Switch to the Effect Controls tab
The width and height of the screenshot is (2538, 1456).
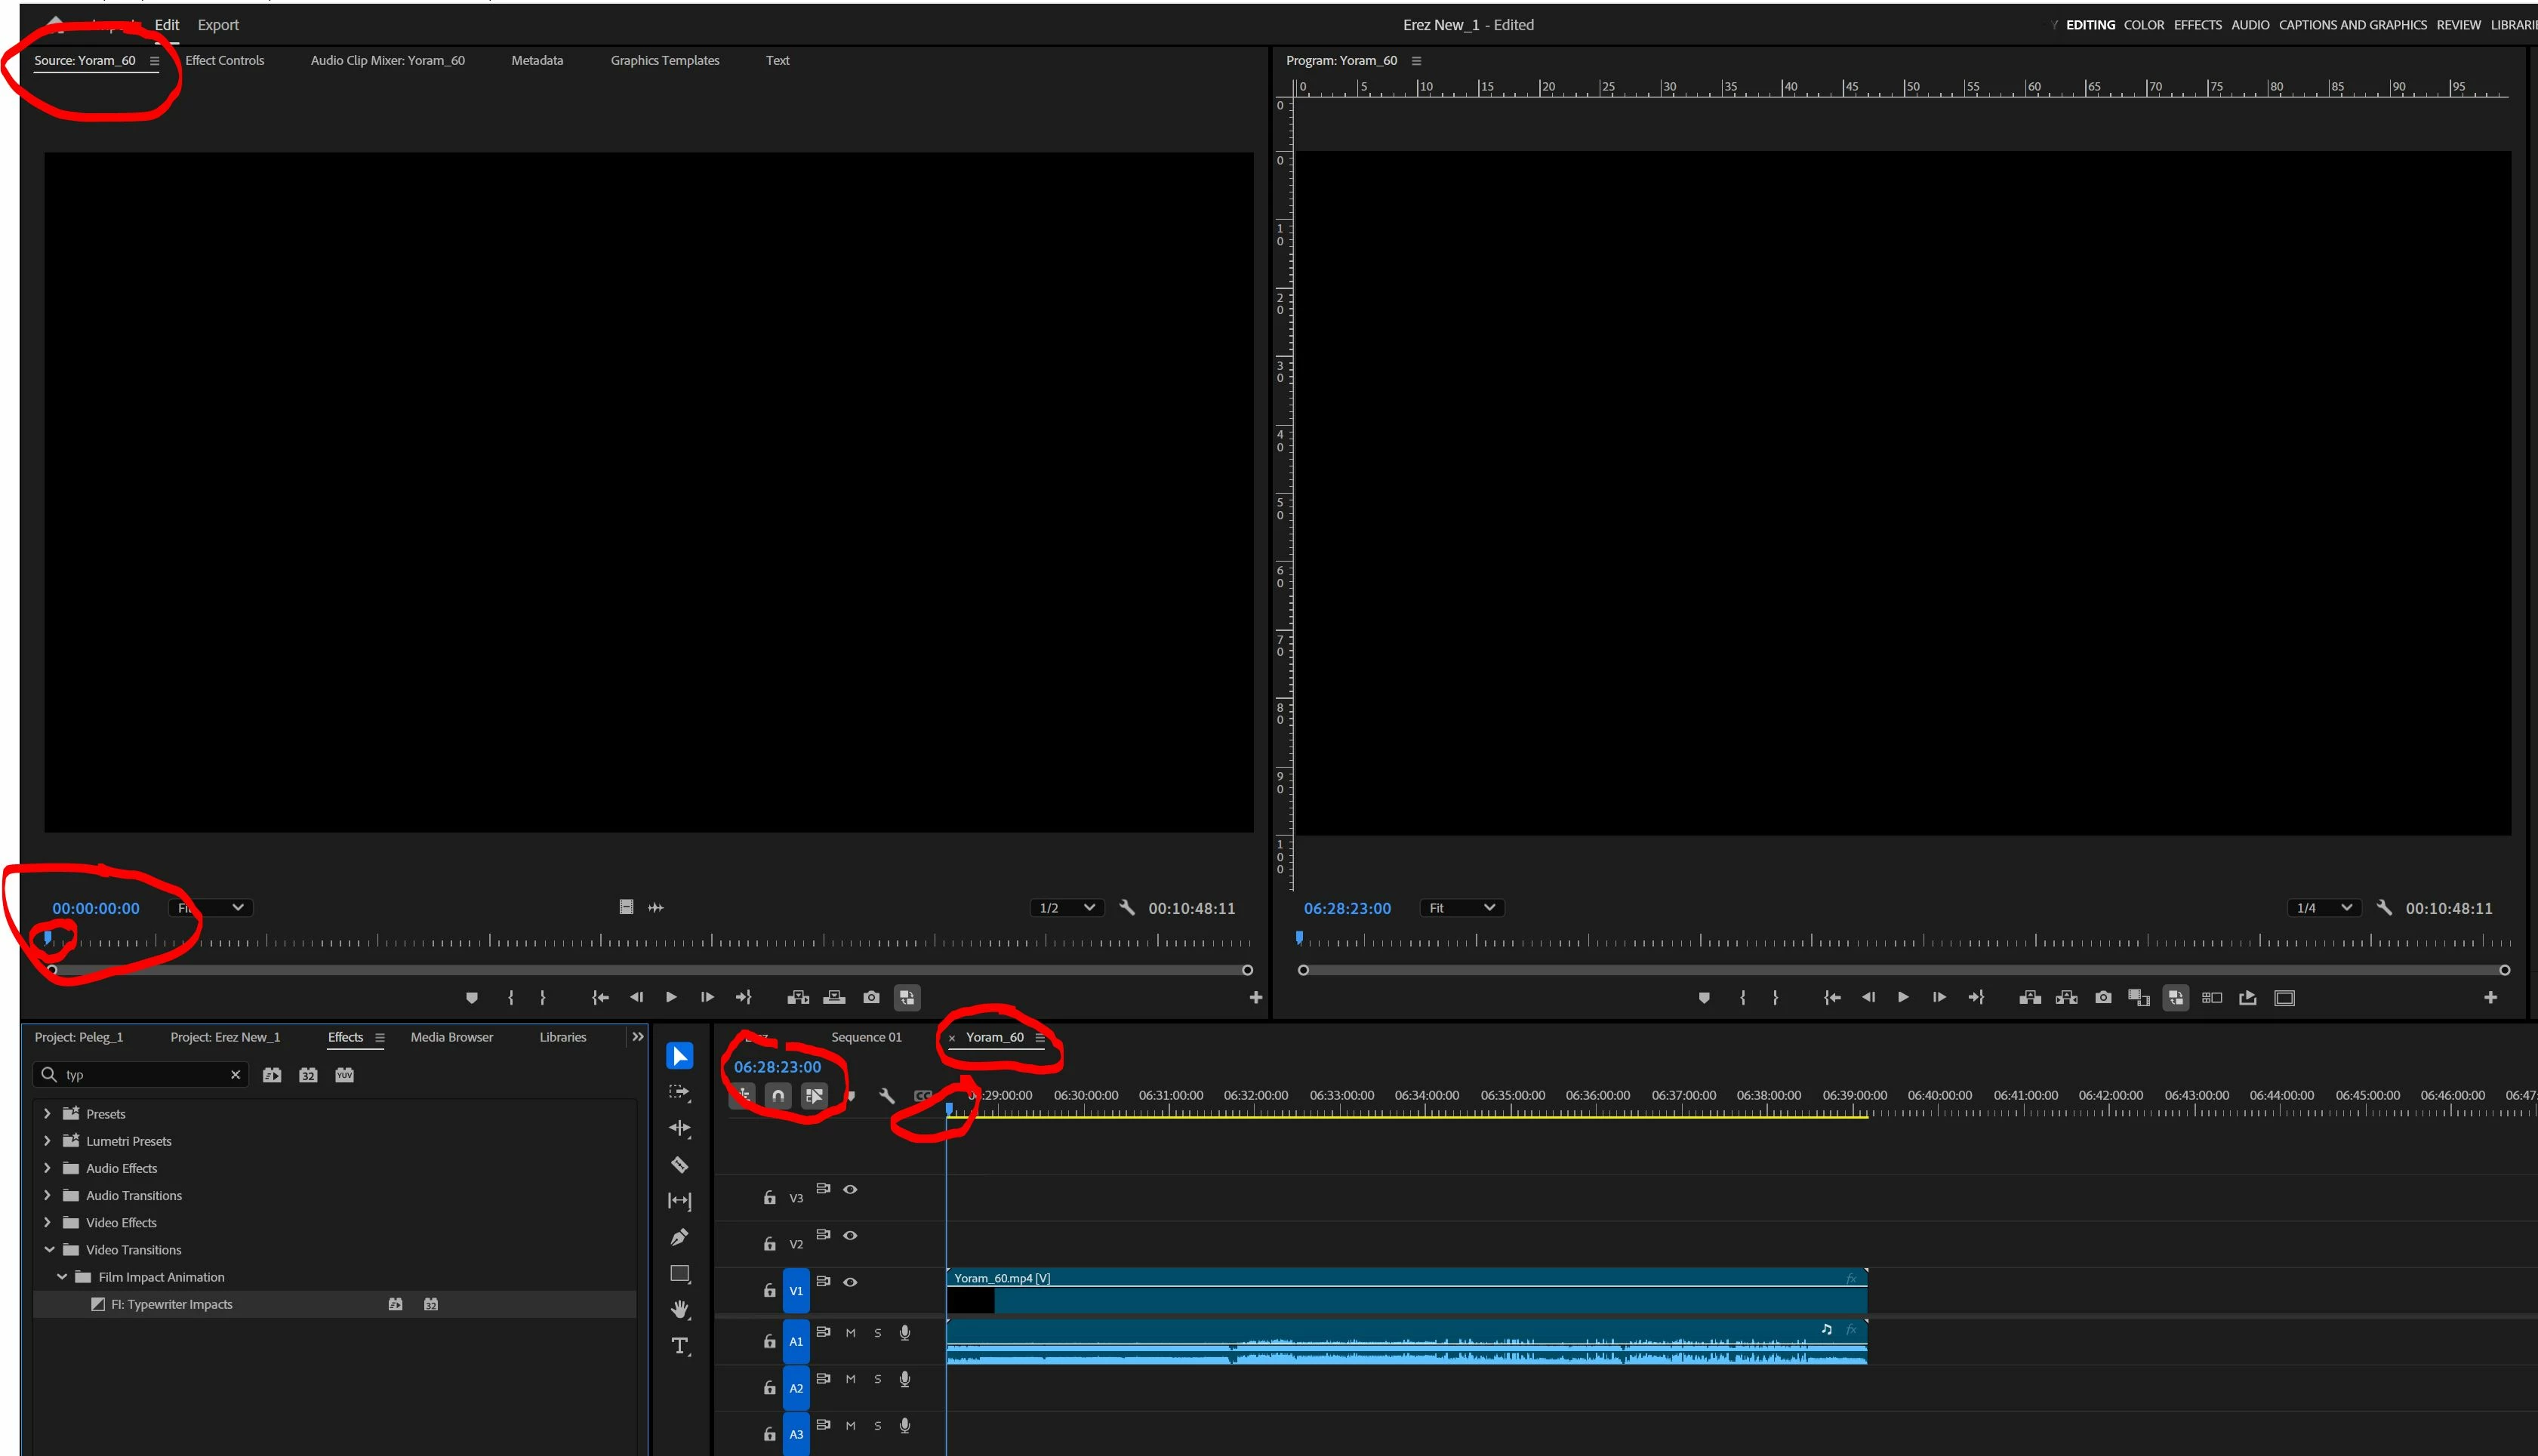pyautogui.click(x=224, y=60)
